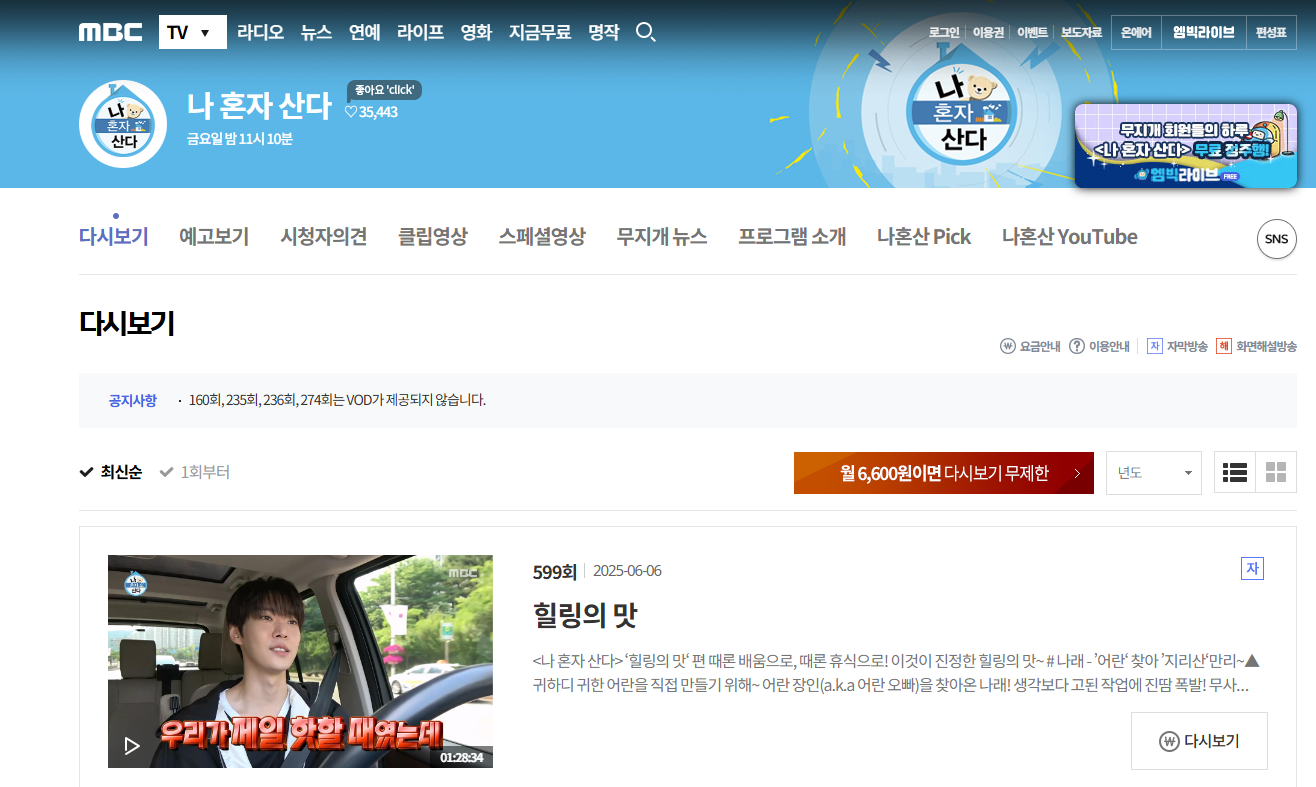This screenshot has height=787, width=1316.
Task: Click the 자막방송 subtitle badge icon
Action: click(1156, 345)
